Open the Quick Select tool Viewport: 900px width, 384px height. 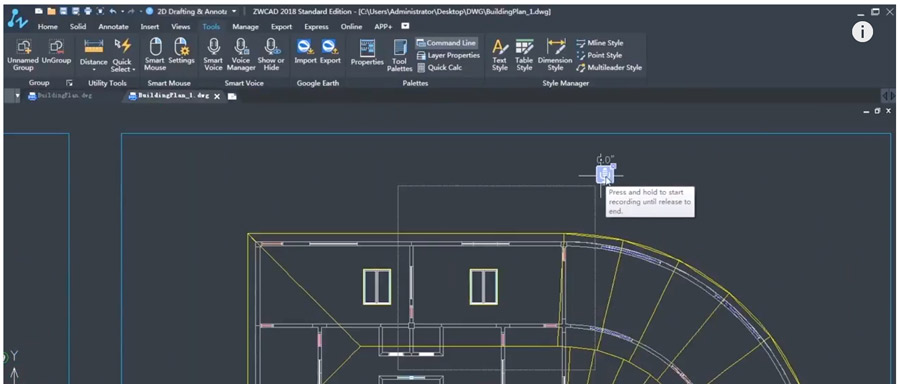122,55
